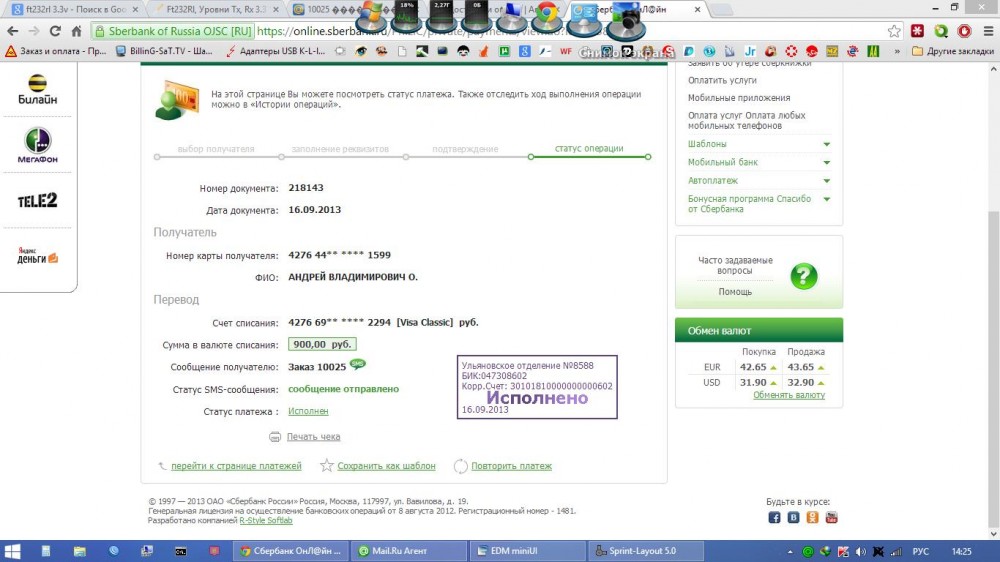The width and height of the screenshot is (1000, 562).
Task: Open Sberbank Facebook page icon
Action: click(774, 517)
